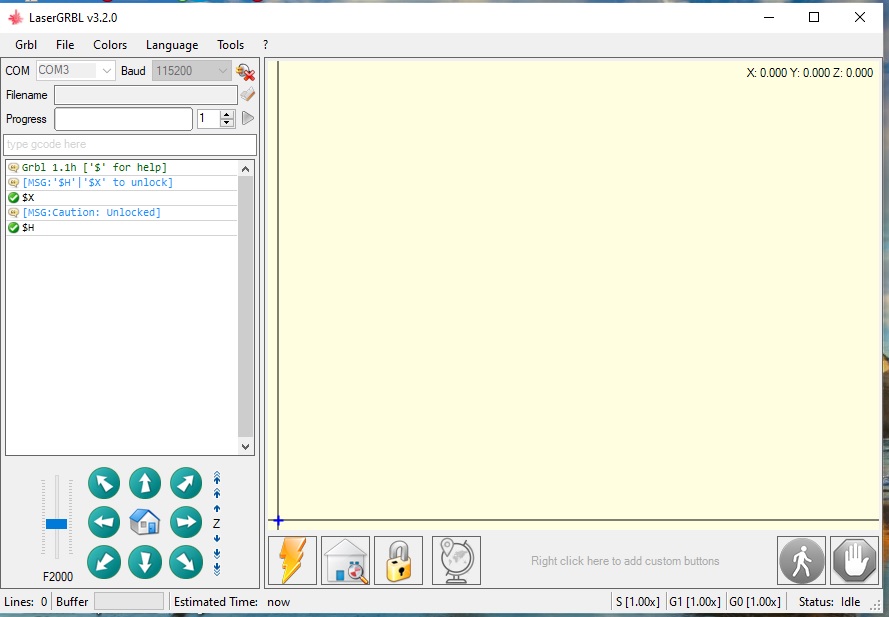889x617 pixels.
Task: Raise Z with the triple up arrow
Action: (x=217, y=477)
